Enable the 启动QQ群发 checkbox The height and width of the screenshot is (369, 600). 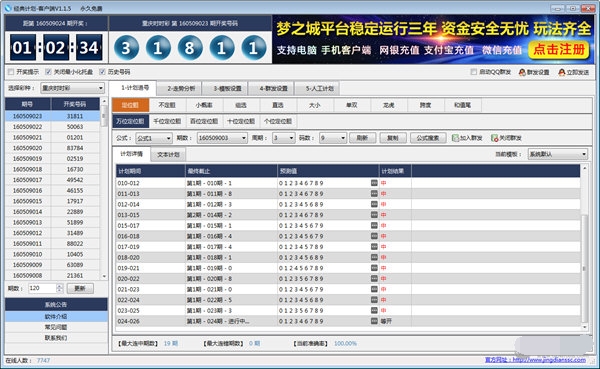tap(474, 72)
